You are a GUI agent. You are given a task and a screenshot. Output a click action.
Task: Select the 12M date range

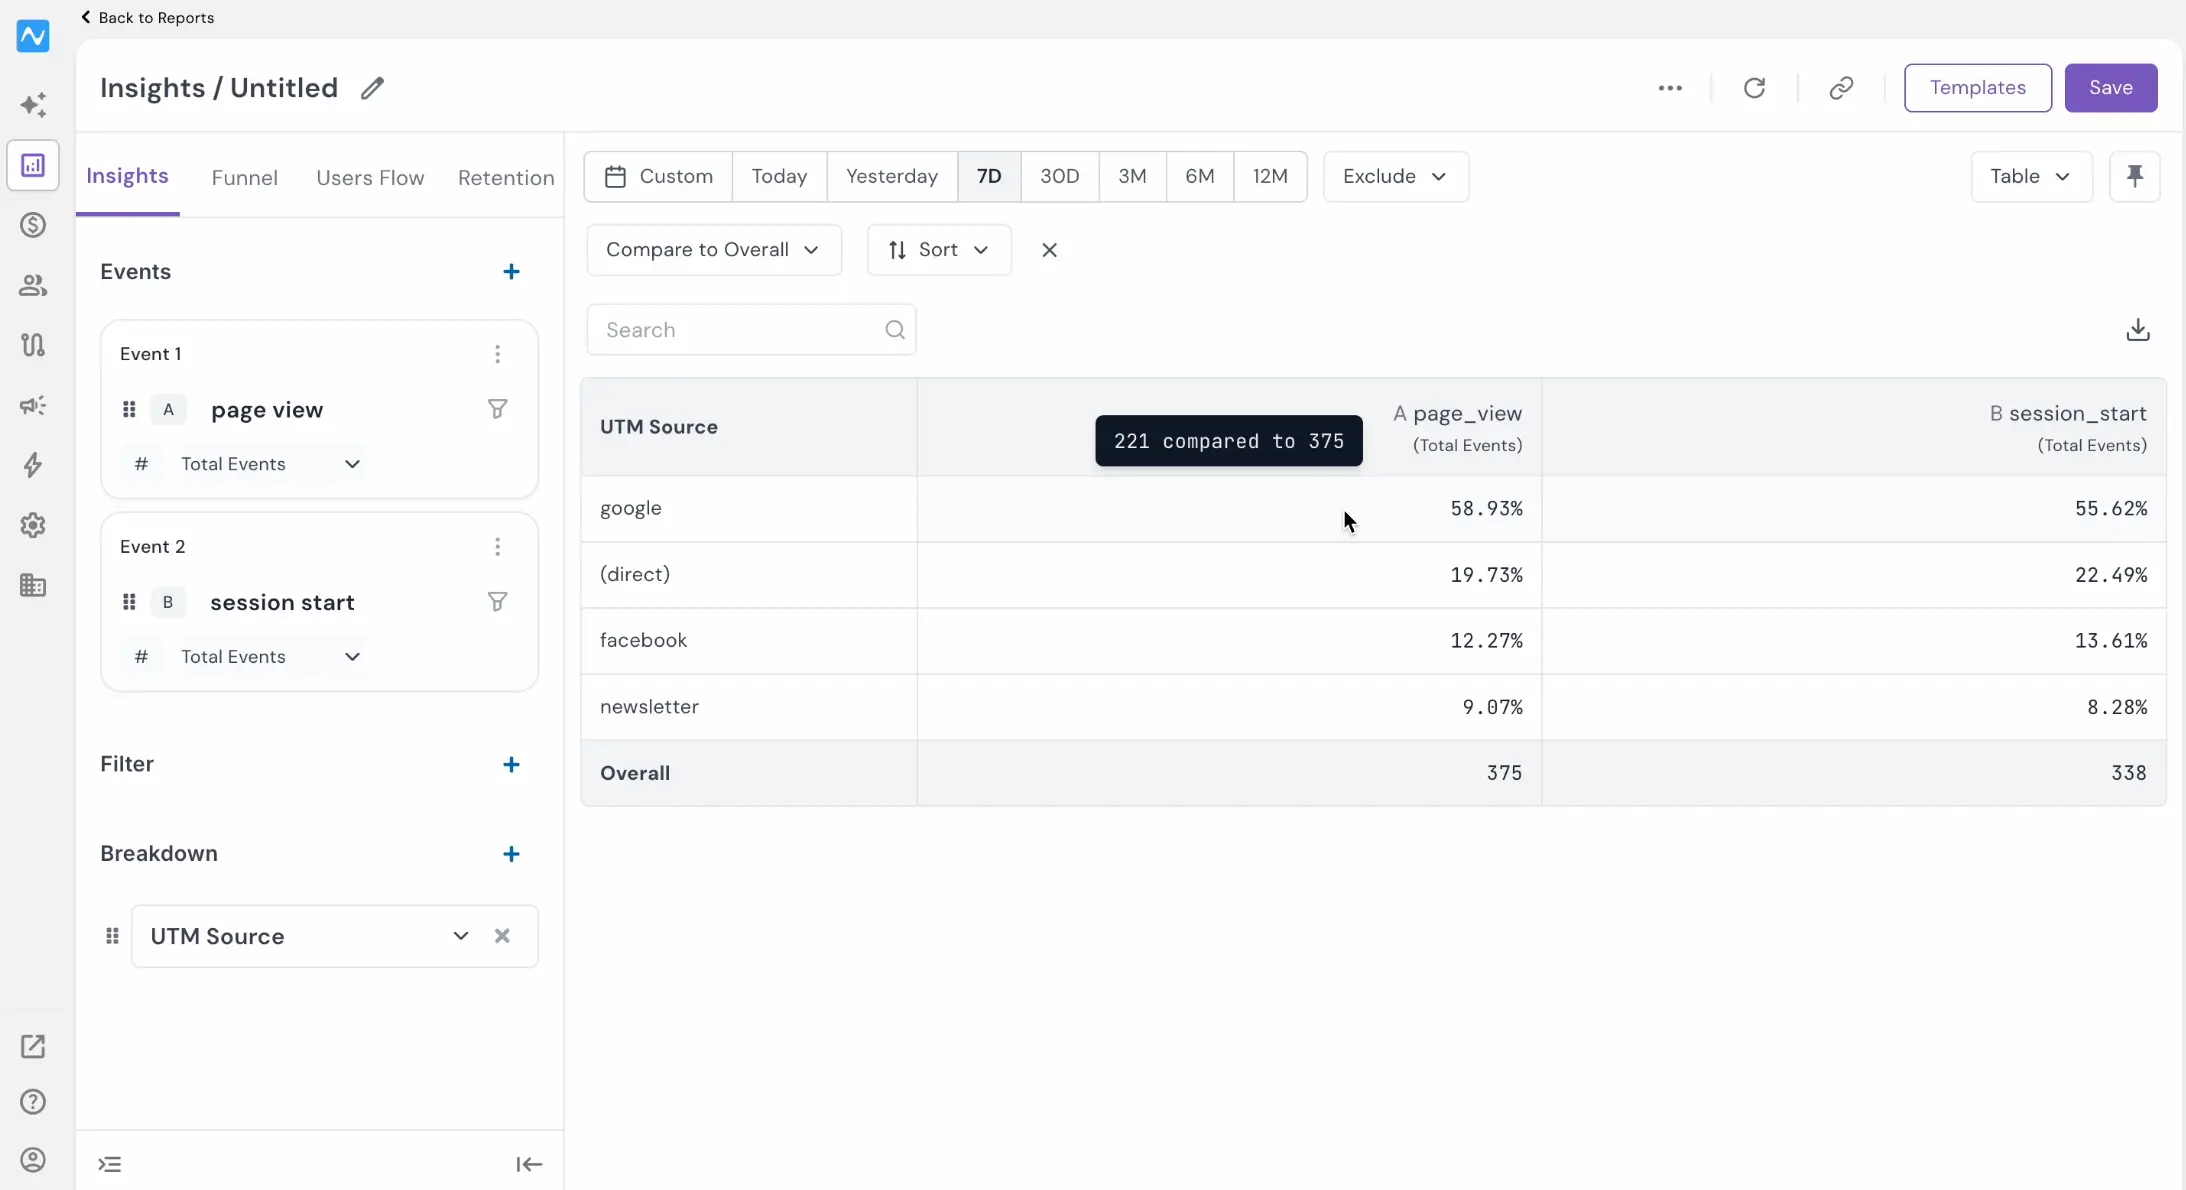point(1270,177)
